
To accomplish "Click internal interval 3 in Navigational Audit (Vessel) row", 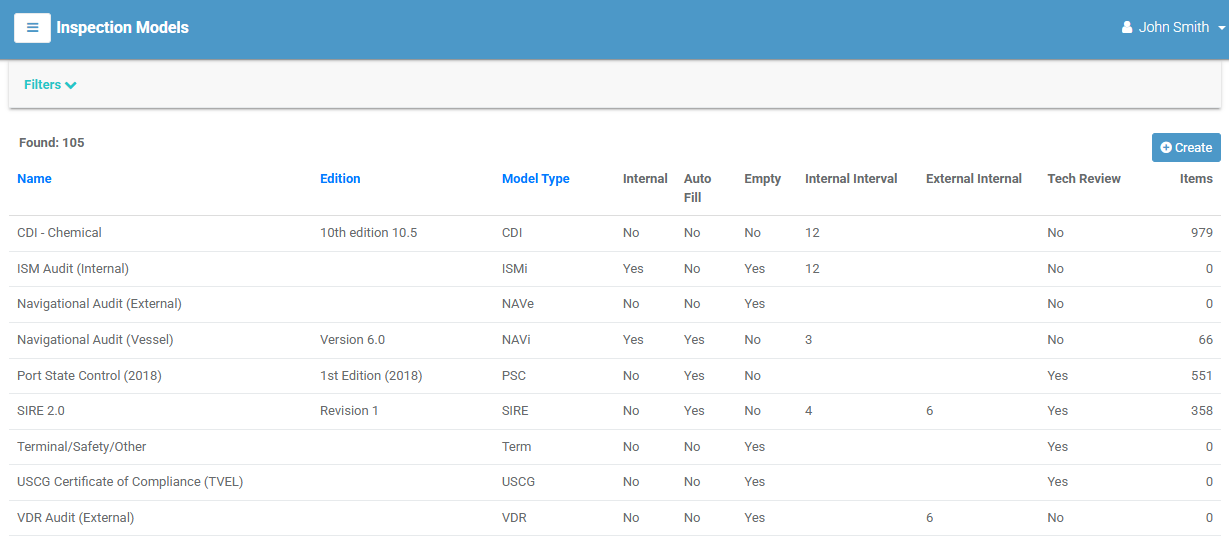I will [809, 340].
